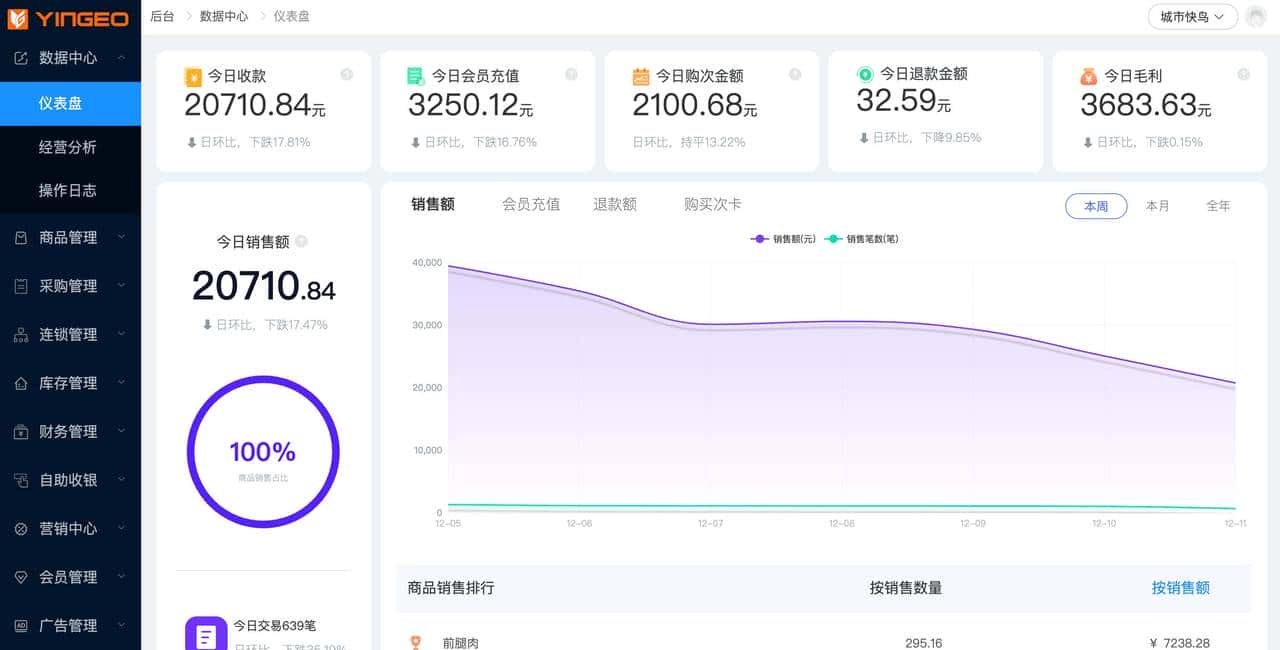Select the 营销中心 sidebar icon
This screenshot has height=650, width=1280.
pos(22,528)
